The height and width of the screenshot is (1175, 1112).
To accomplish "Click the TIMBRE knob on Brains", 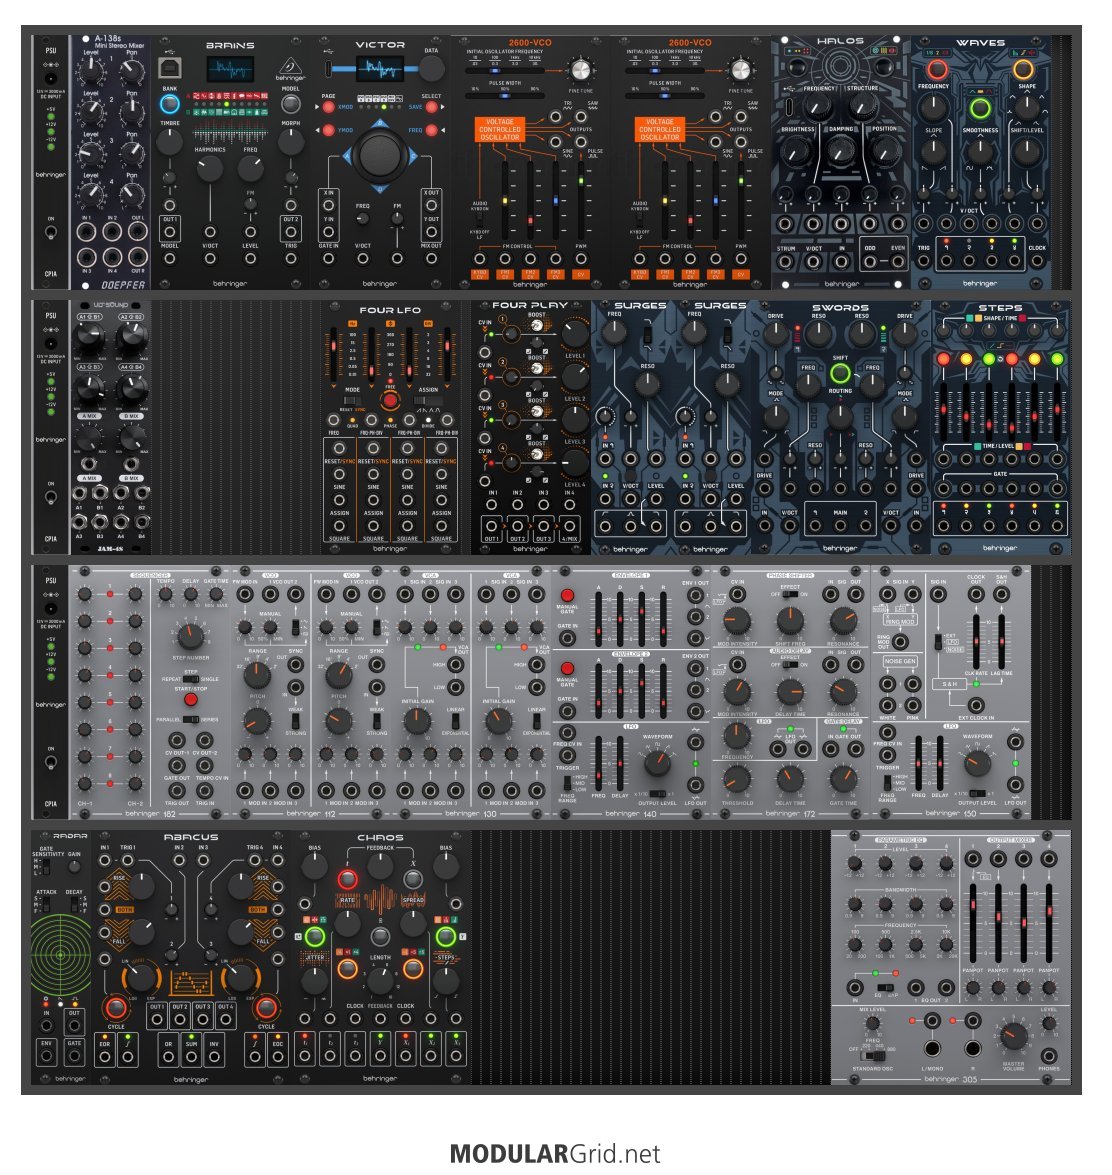I will (x=169, y=142).
